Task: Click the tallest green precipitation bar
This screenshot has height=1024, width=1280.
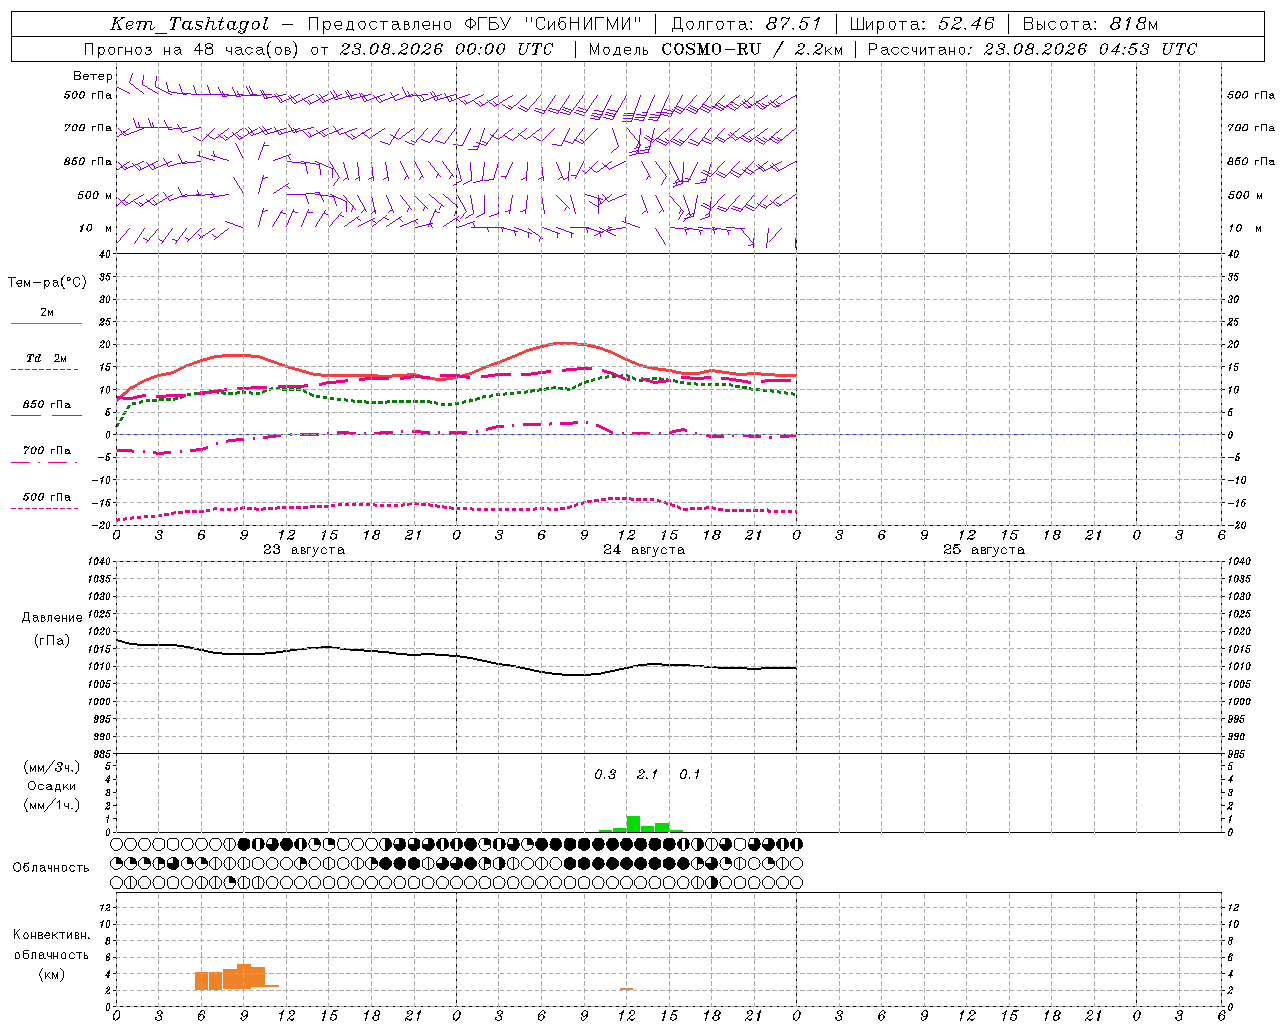Action: [633, 824]
